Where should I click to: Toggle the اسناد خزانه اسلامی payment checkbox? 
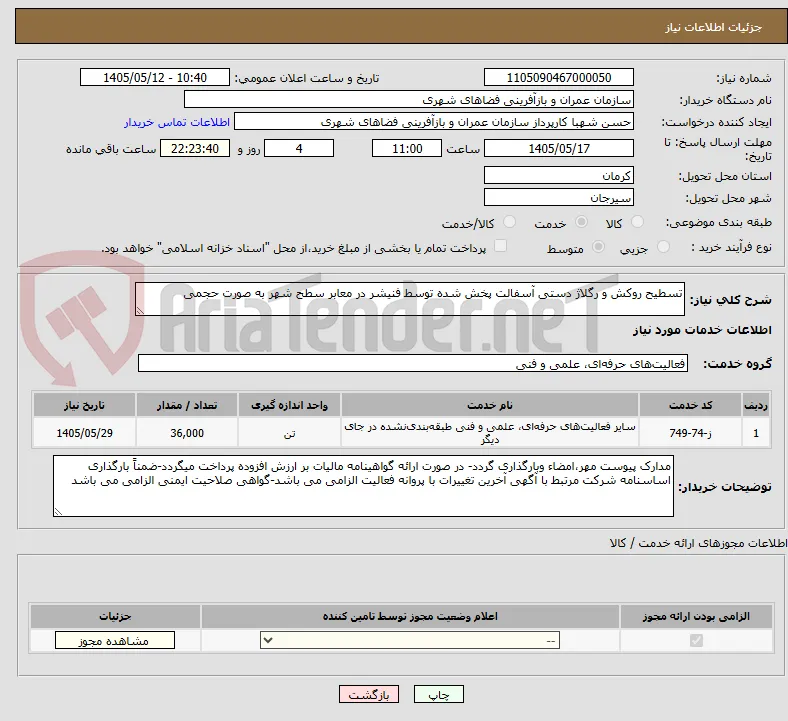(x=500, y=246)
